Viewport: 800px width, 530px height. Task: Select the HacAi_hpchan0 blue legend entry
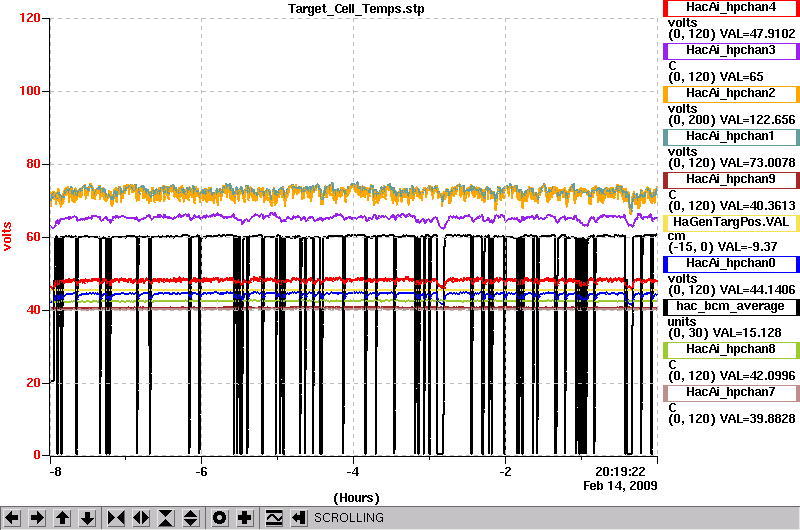point(731,263)
